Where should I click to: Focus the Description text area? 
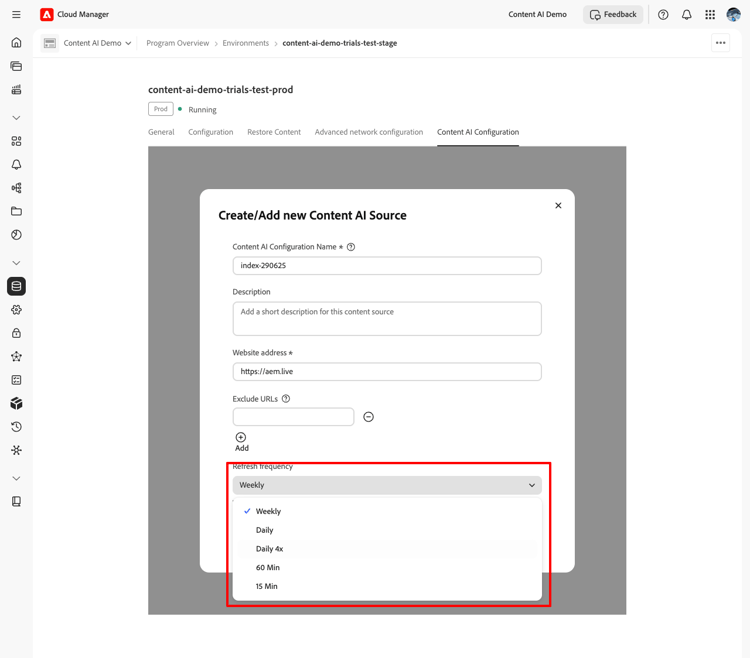click(x=387, y=318)
